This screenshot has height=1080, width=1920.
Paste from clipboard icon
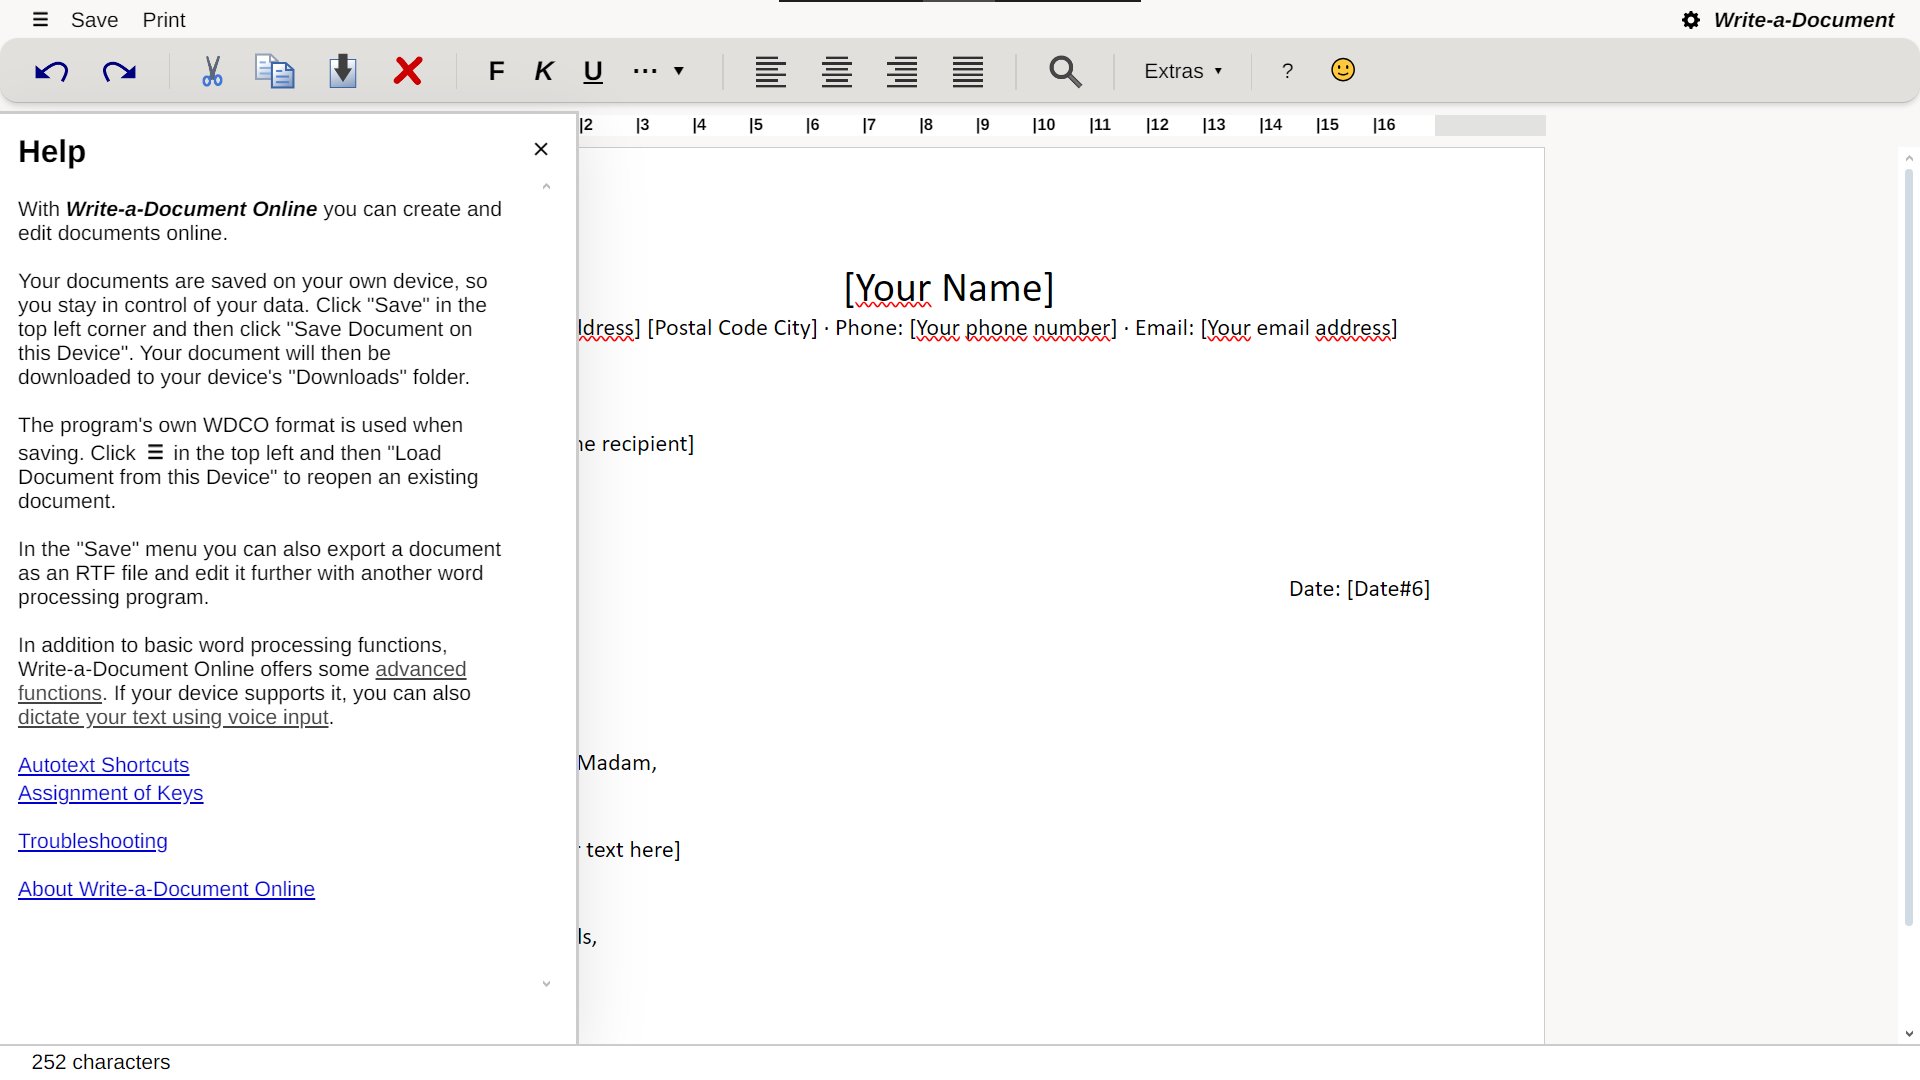[343, 71]
